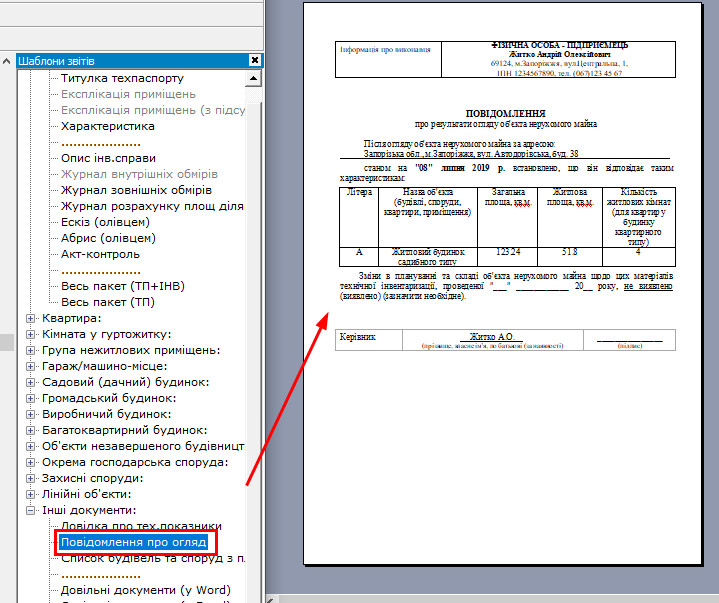This screenshot has width=719, height=603.
Task: Select Багатоквартирний будинок: label
Action: [125, 430]
